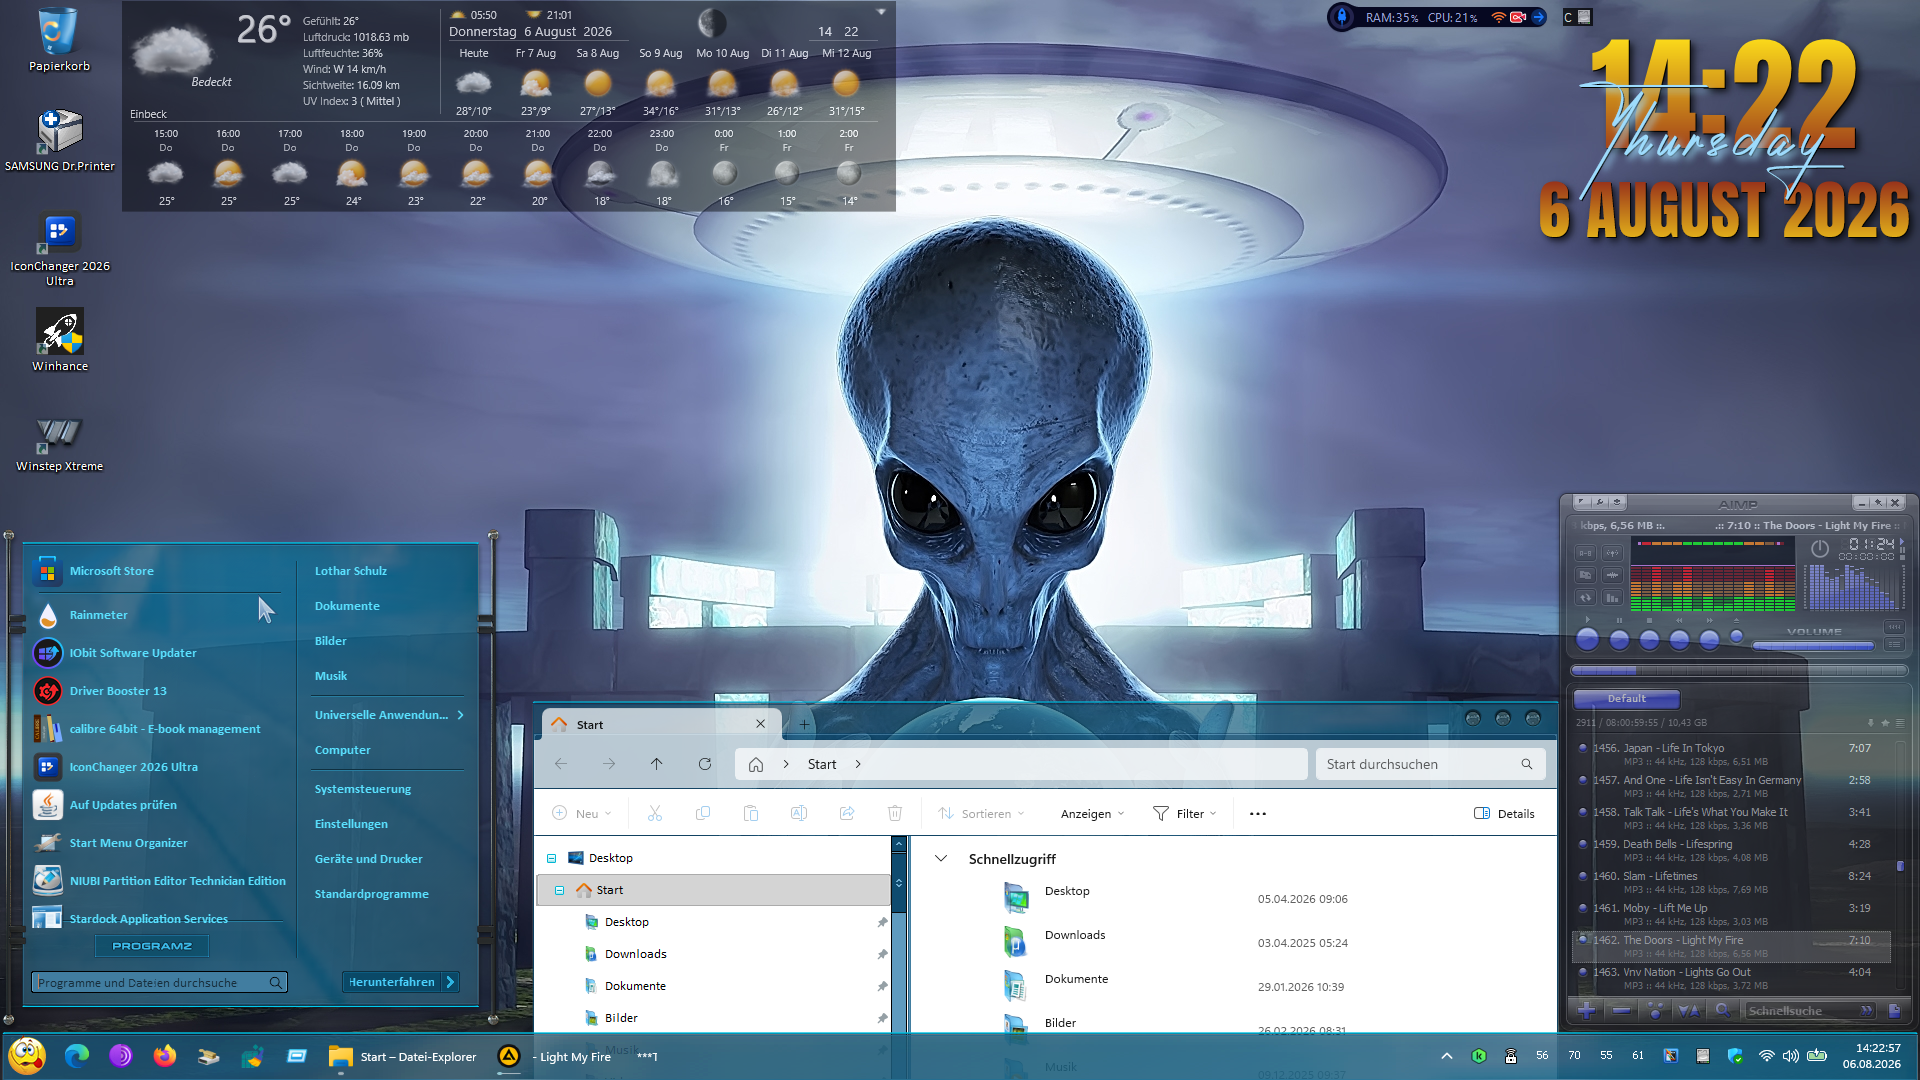Screen dimensions: 1920x1080
Task: Remove track with AIMP minus button
Action: tap(1621, 1011)
